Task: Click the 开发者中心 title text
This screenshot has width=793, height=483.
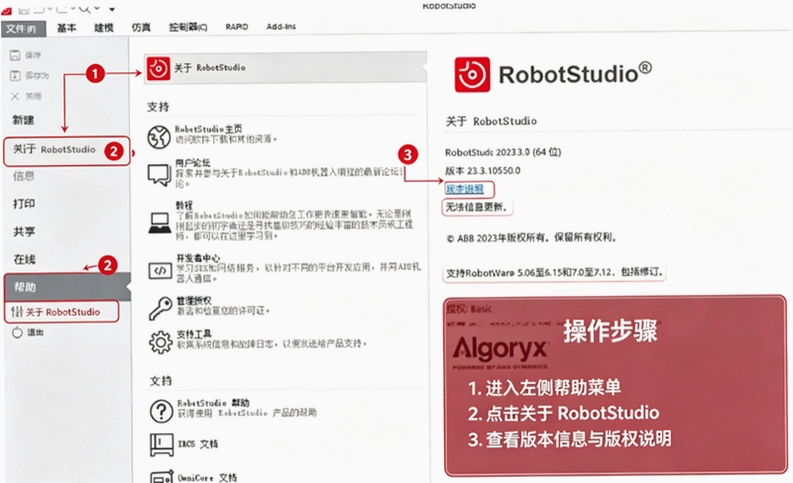Action: (x=198, y=258)
